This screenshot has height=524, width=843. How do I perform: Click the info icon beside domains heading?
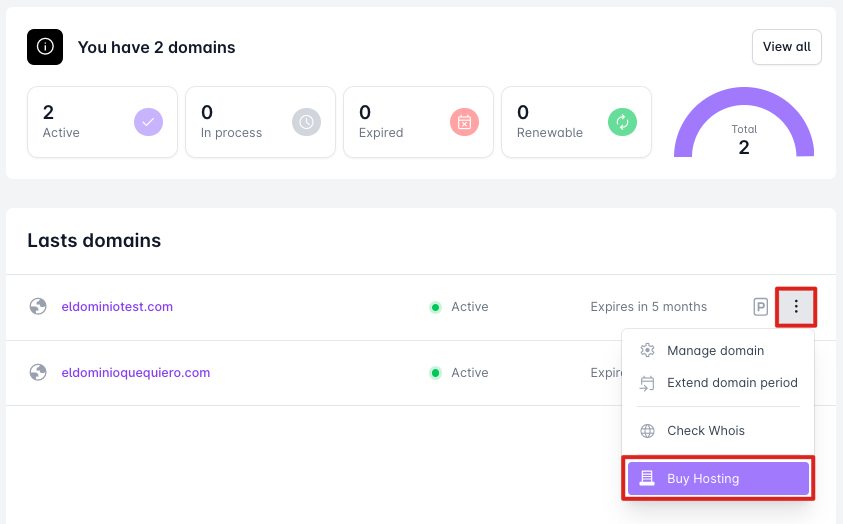[45, 47]
